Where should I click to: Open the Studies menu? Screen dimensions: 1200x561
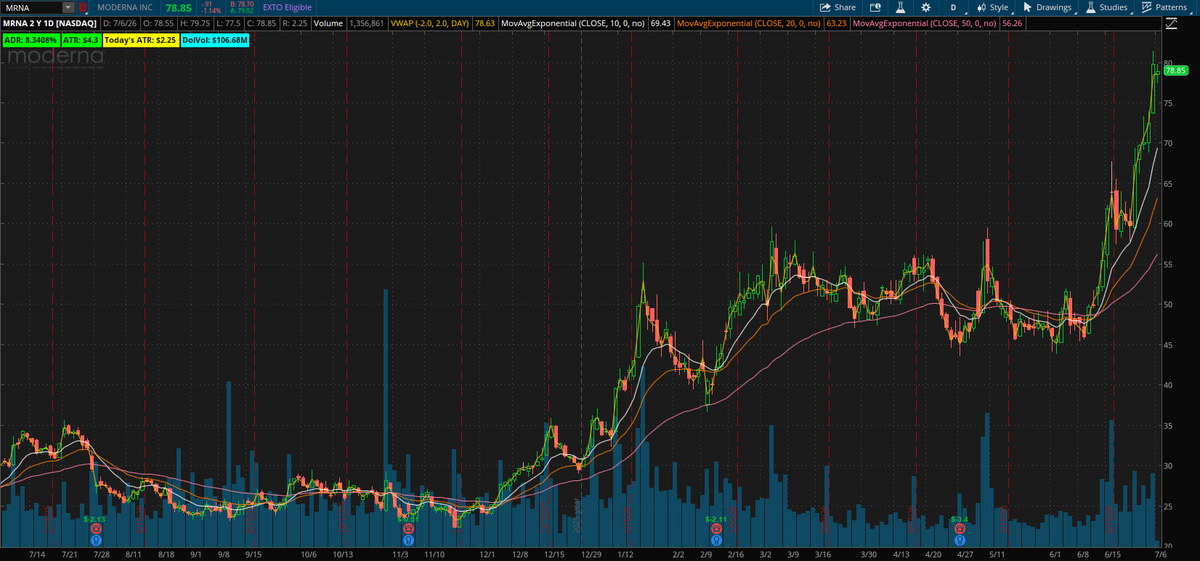tap(1107, 7)
